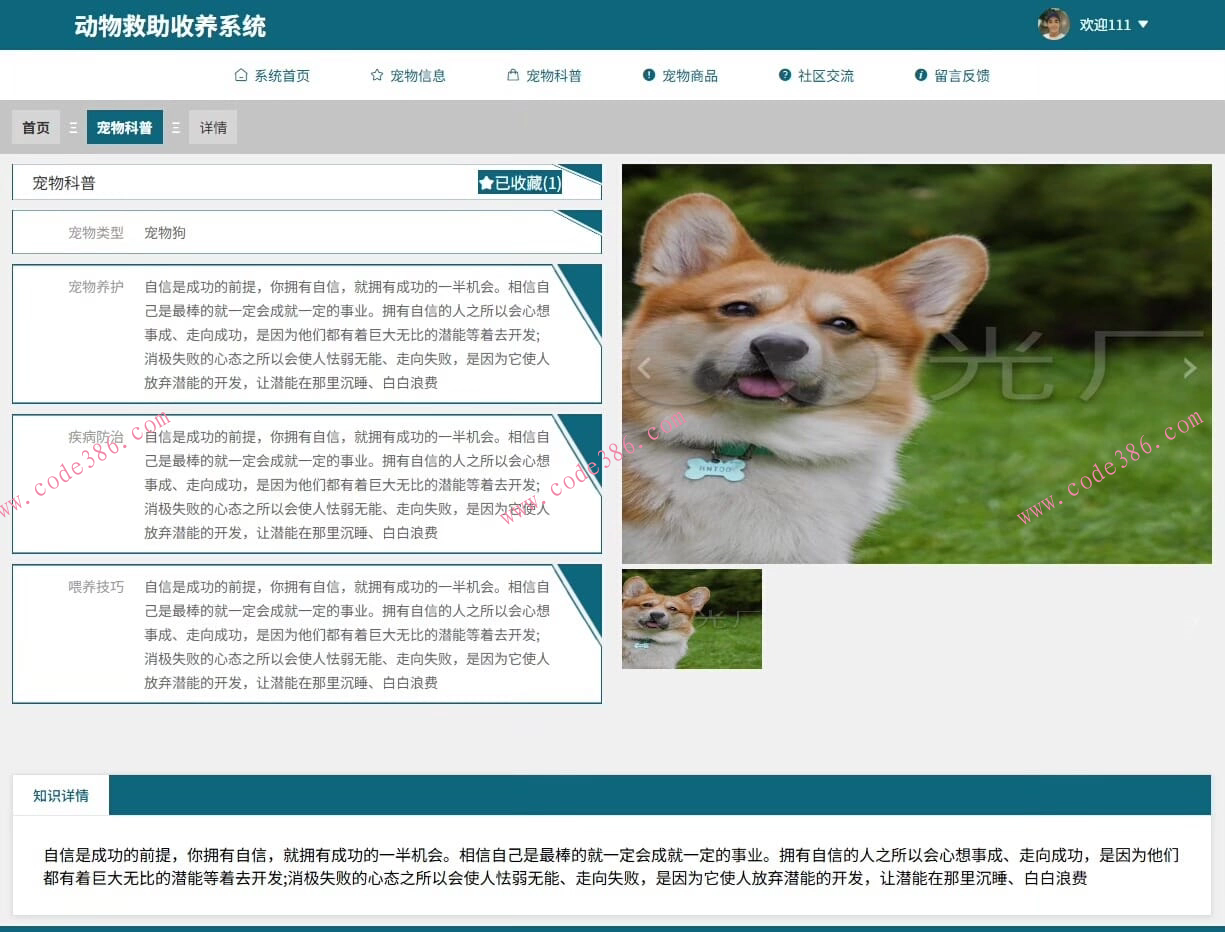Screen dimensions: 1225x932
Task: Open the 留言反馈 navigation item
Action: pyautogui.click(x=961, y=76)
